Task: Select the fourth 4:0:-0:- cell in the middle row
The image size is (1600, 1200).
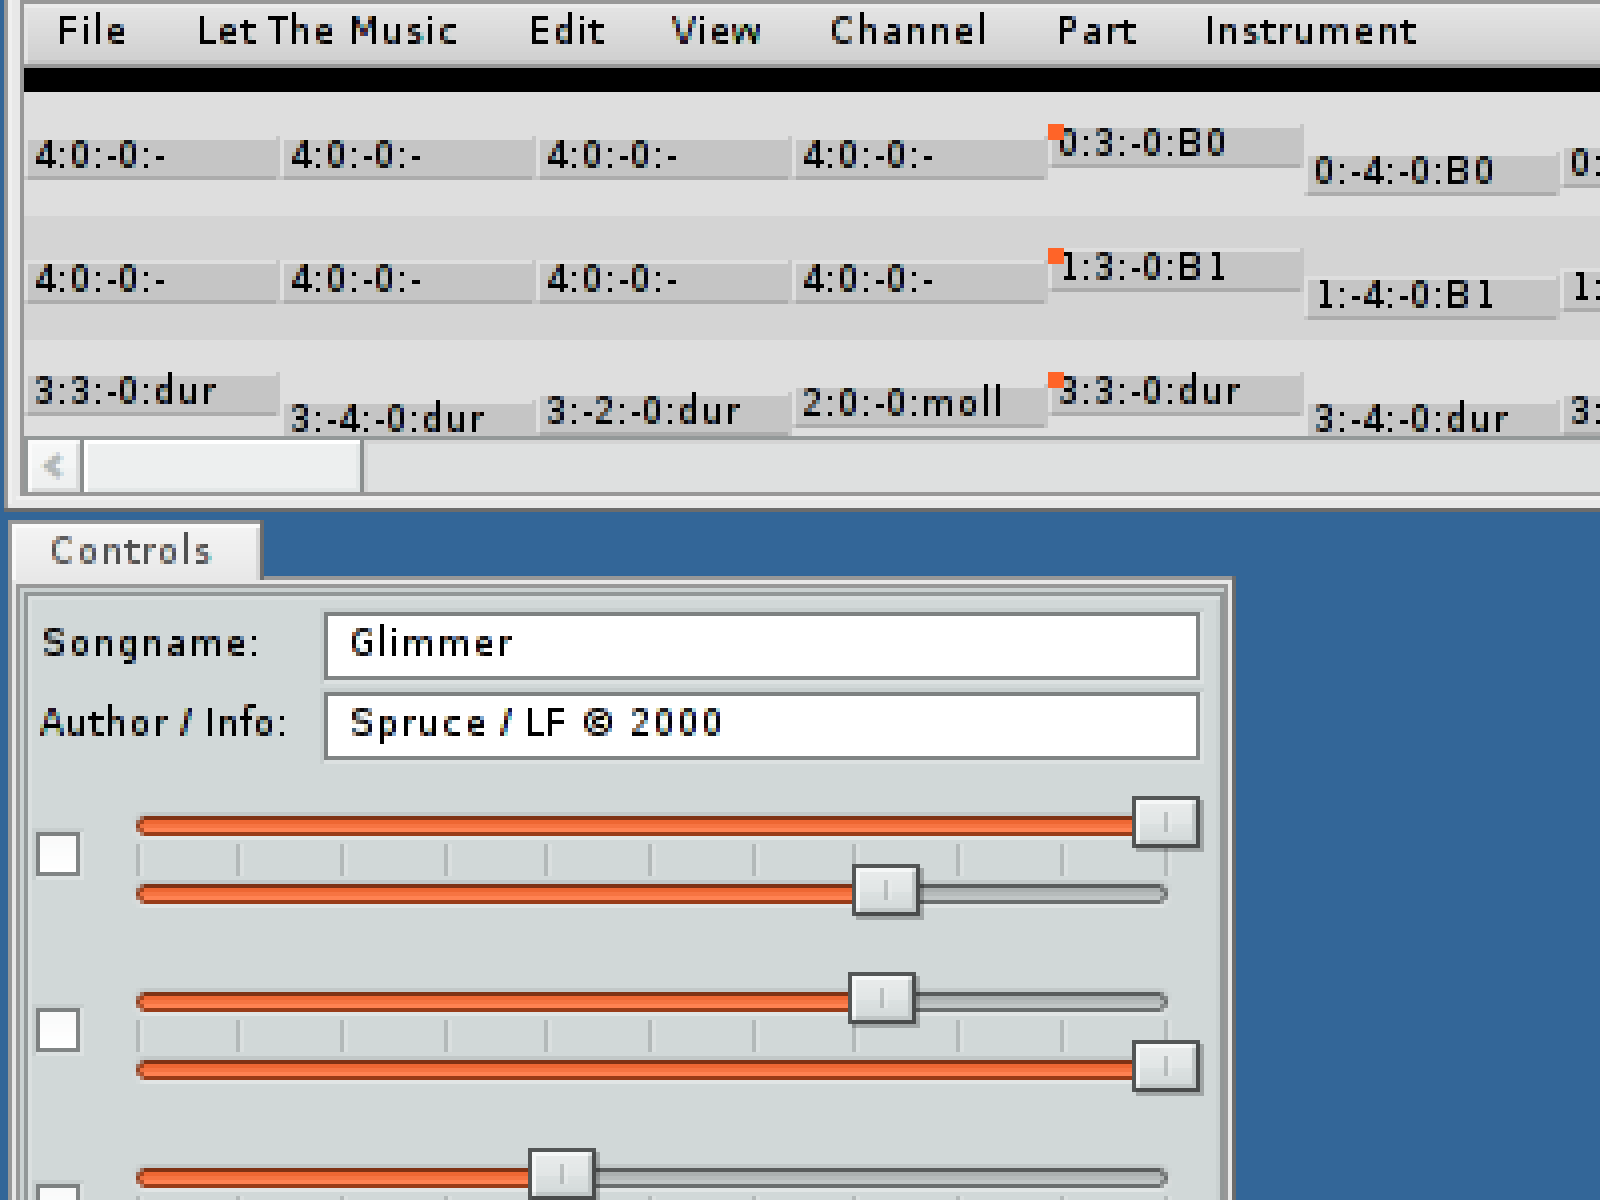Action: click(920, 281)
